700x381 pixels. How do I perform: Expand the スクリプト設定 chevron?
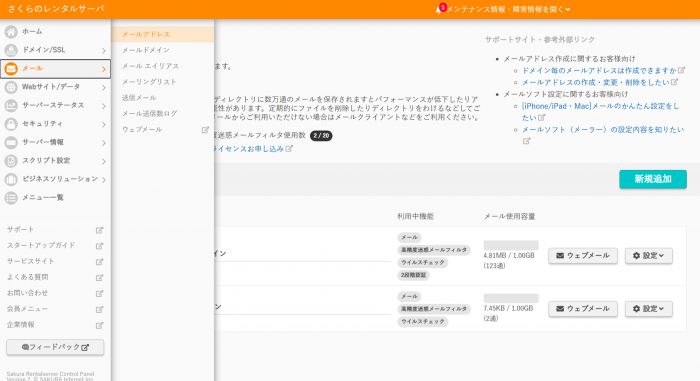click(x=103, y=161)
